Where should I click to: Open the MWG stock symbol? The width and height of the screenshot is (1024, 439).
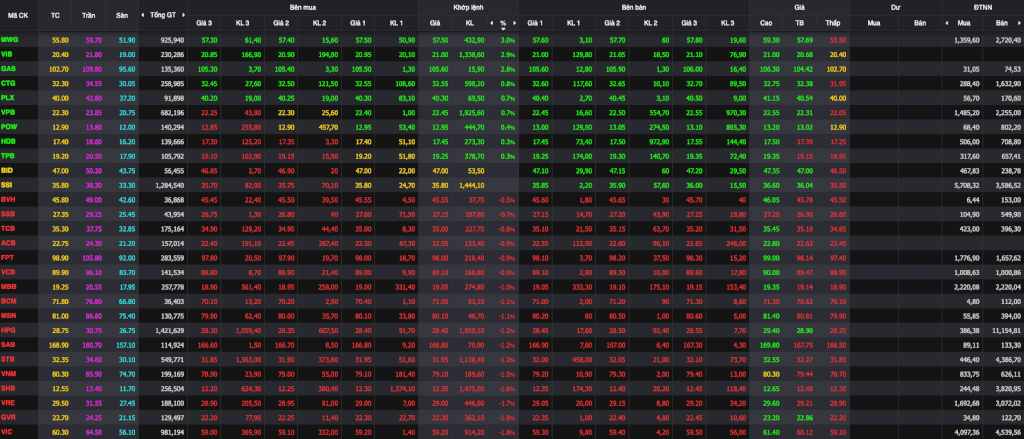[x=10, y=40]
